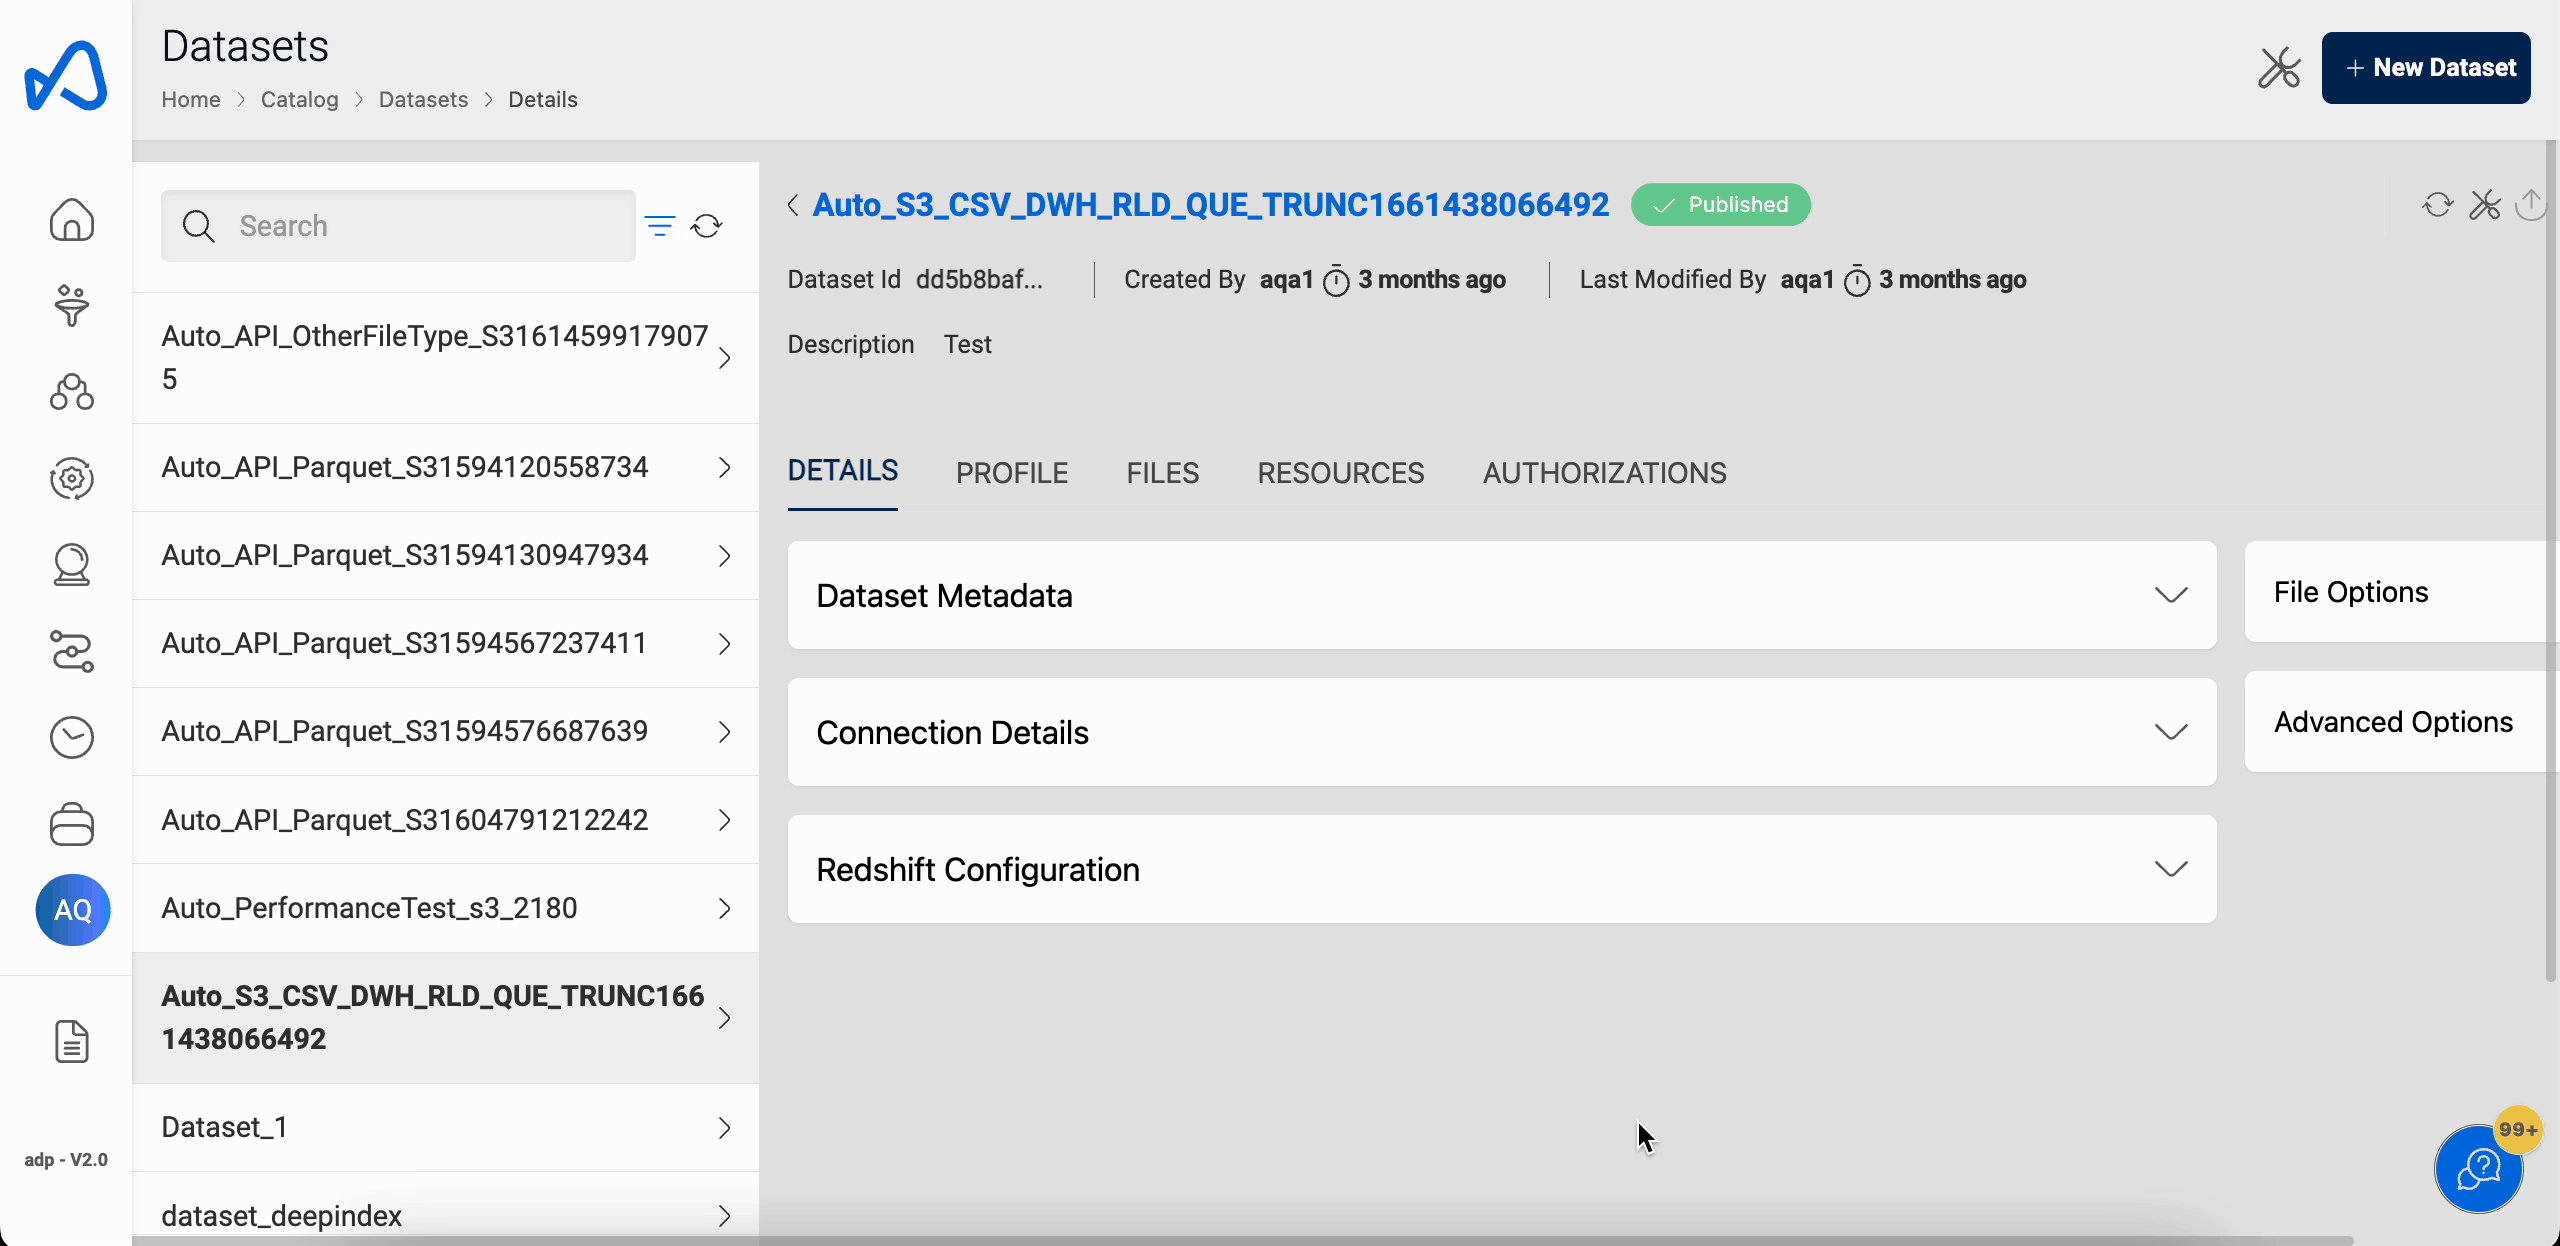
Task: Click the refresh icon in top right panel
Action: (2438, 204)
